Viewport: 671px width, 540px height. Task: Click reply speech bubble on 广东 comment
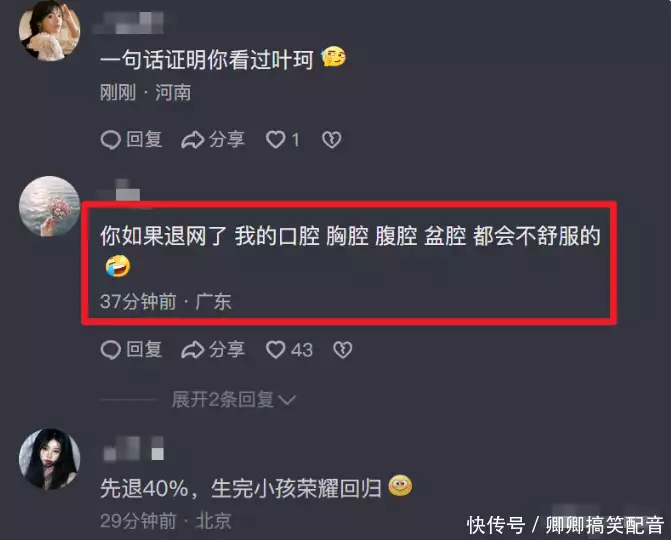(x=110, y=350)
